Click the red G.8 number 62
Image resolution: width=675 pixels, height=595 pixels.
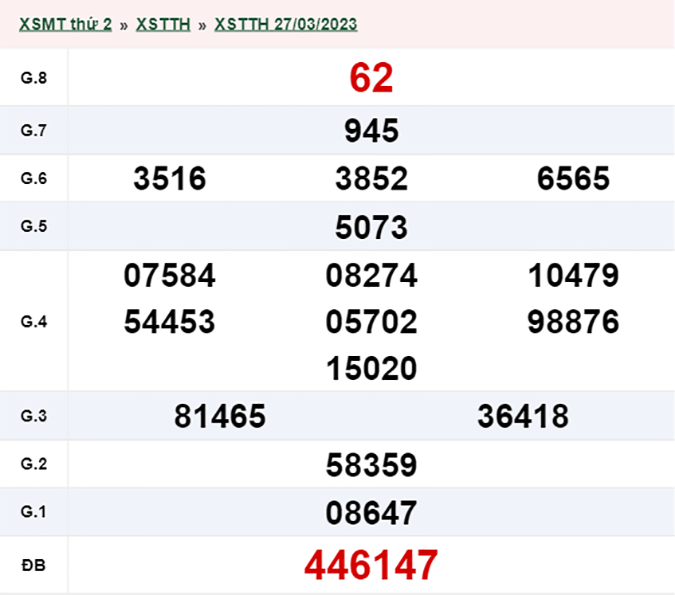point(371,78)
